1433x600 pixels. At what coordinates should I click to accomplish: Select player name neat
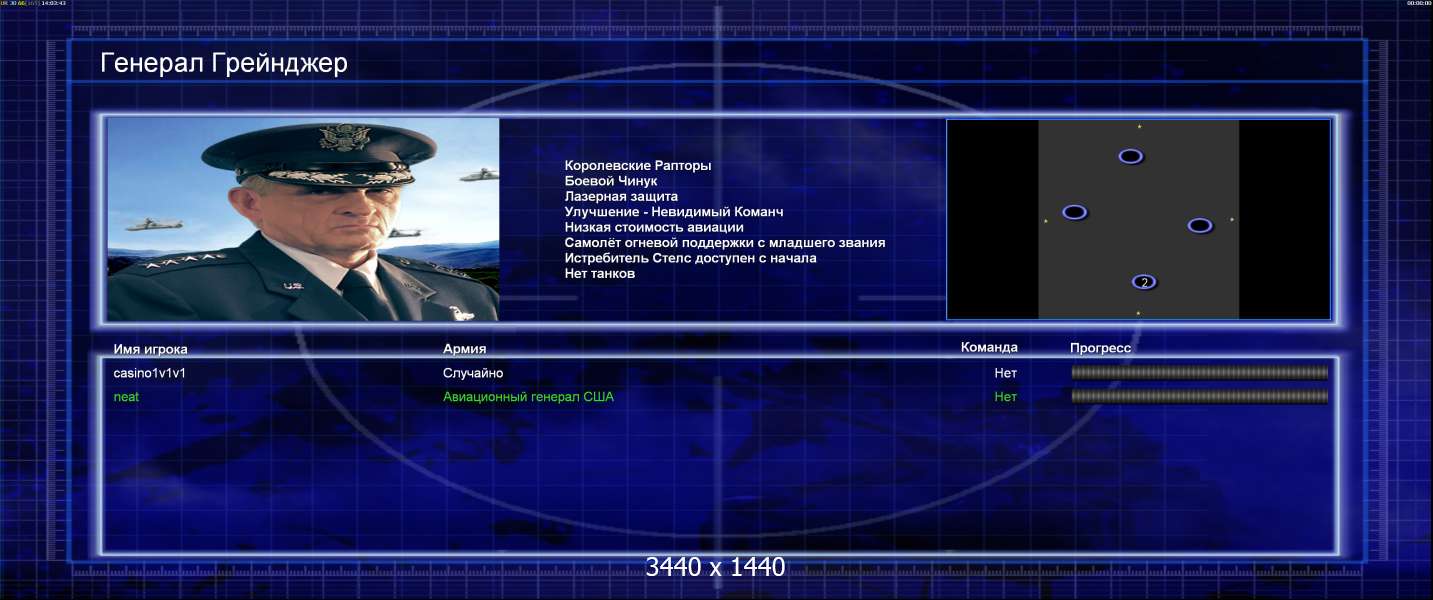point(126,397)
